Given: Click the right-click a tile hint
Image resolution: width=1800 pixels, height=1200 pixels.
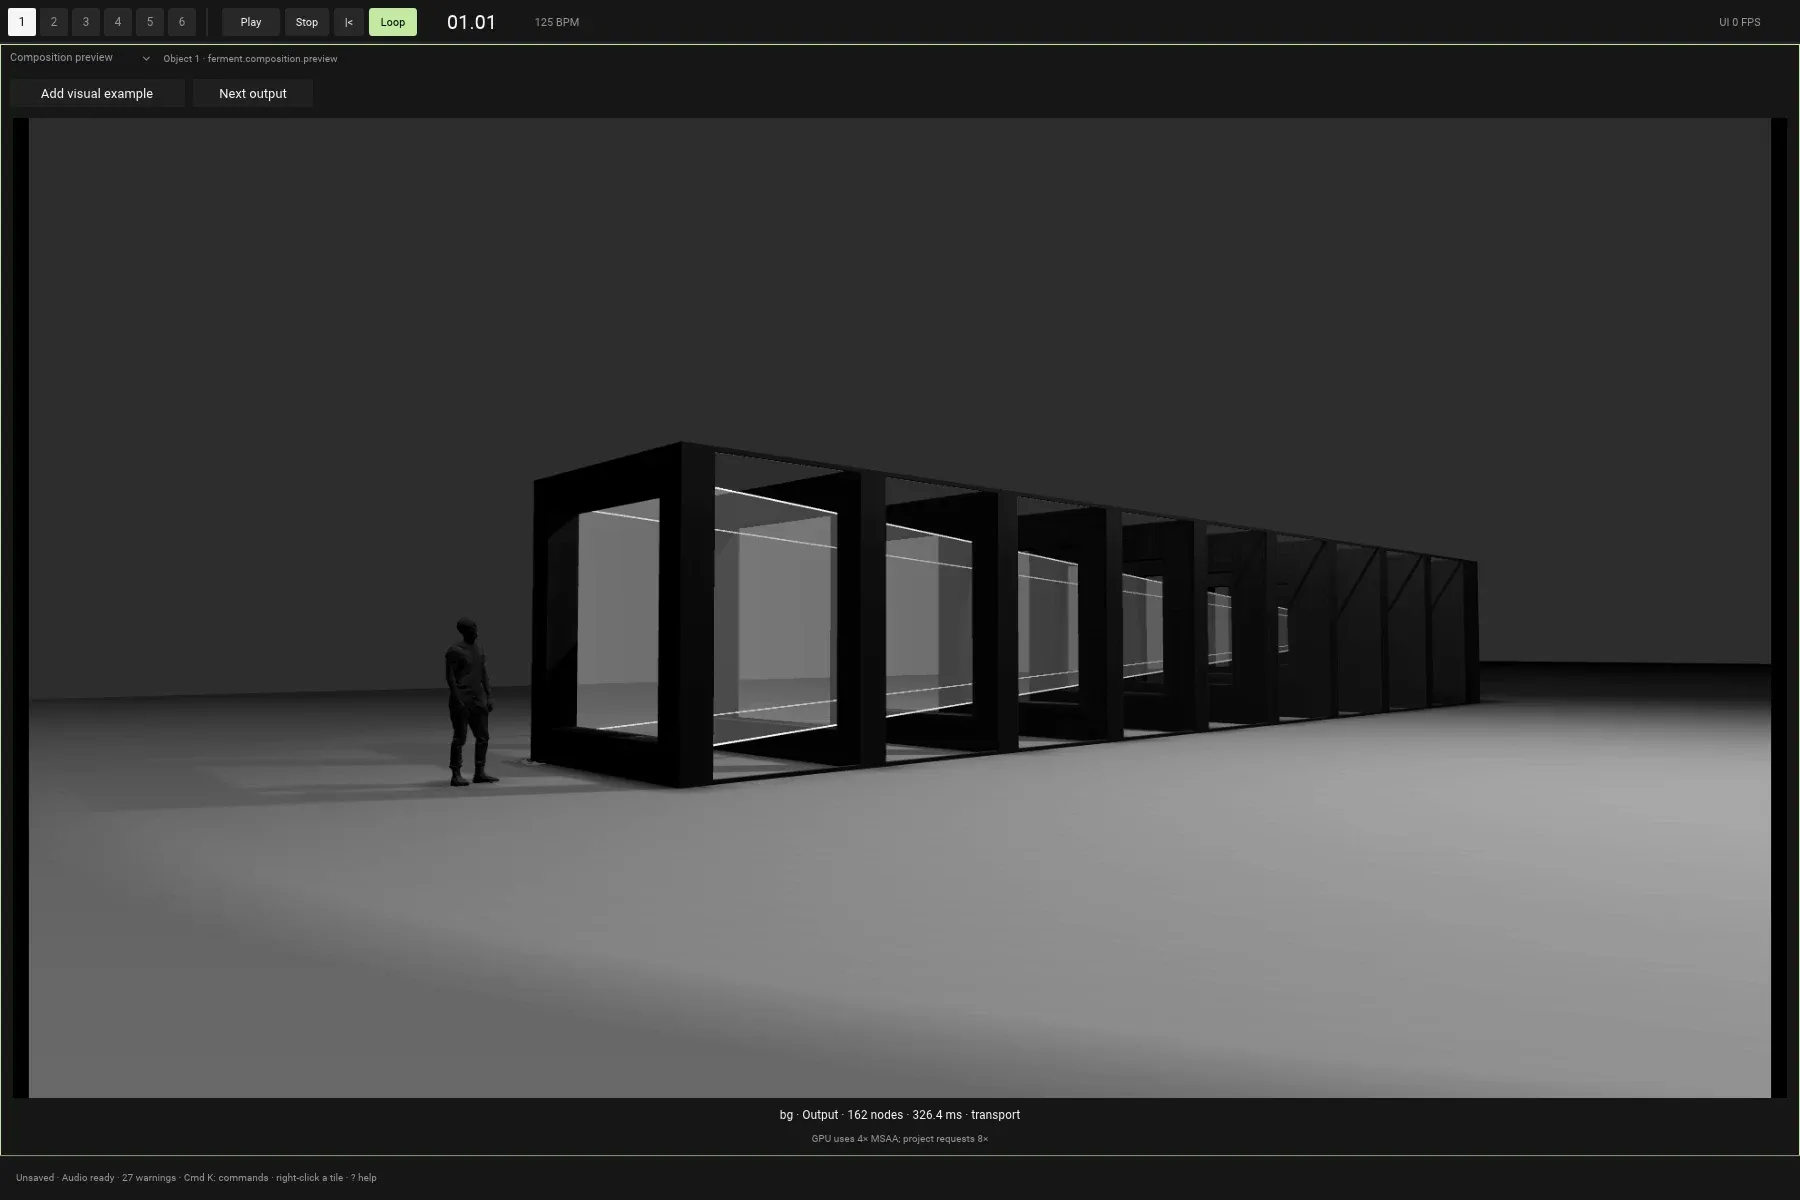Looking at the screenshot, I should [x=309, y=1178].
